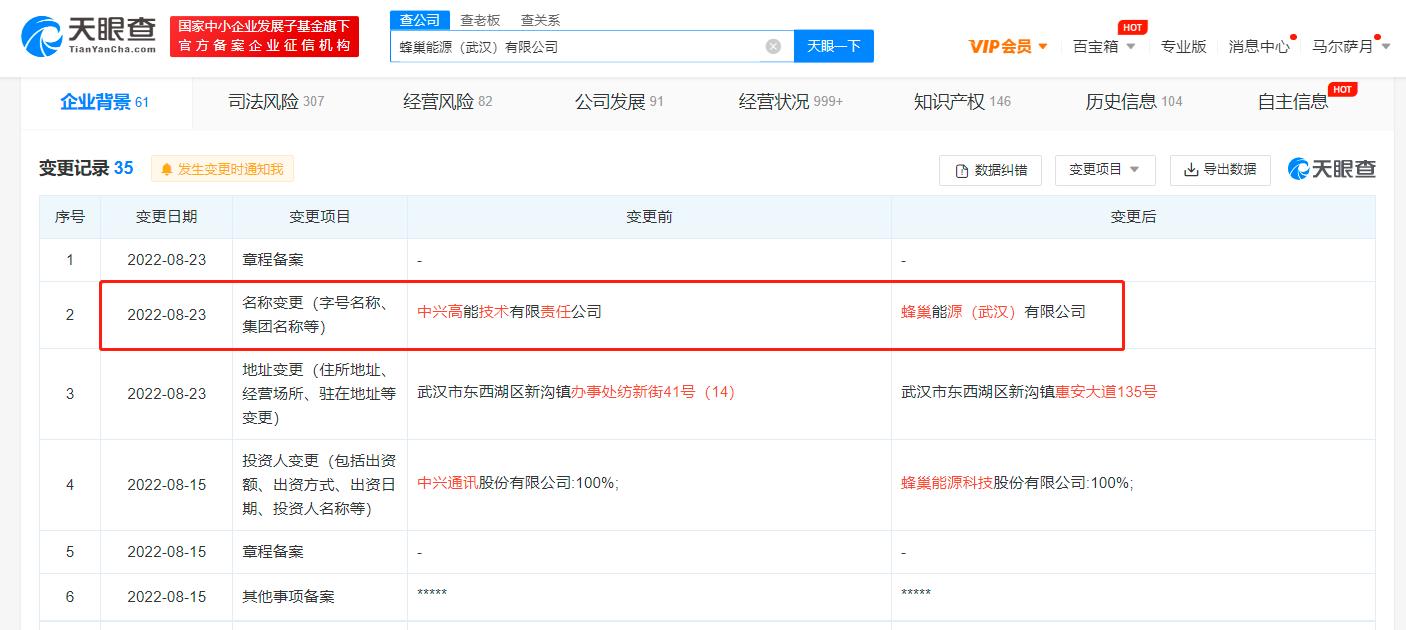Click date 2022-08-15 in row 4

[167, 485]
